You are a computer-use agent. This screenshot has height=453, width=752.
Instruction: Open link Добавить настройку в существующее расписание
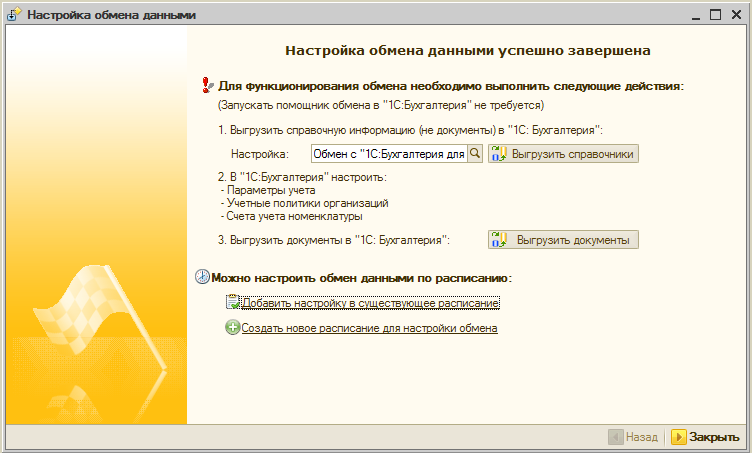click(370, 302)
